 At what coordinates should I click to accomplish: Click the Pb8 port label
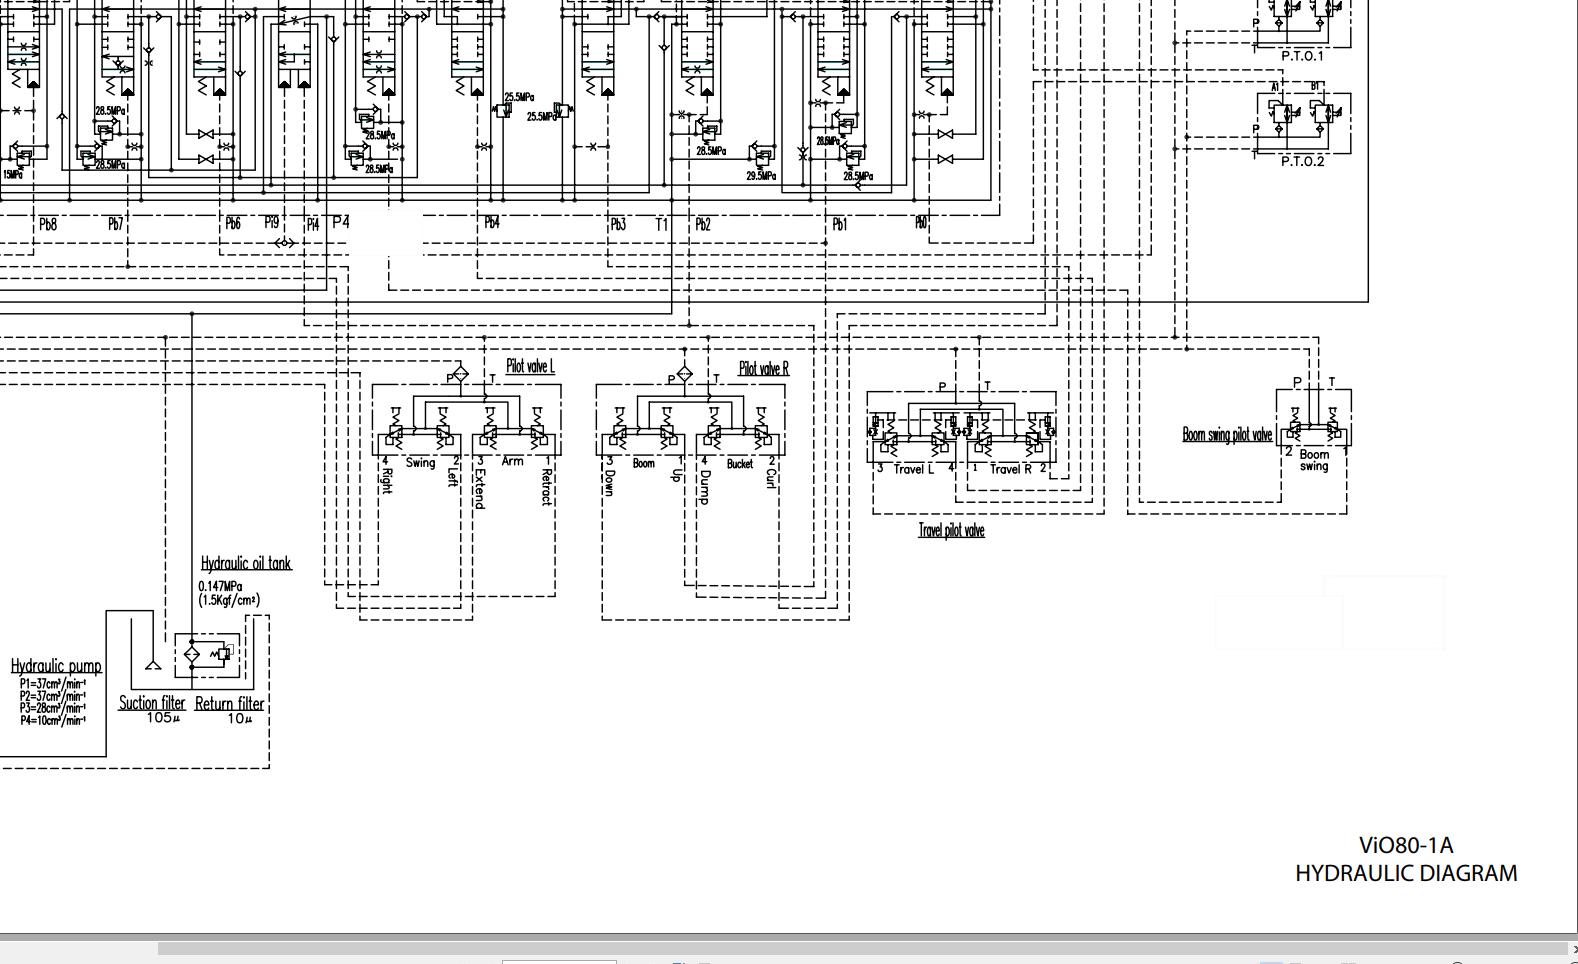click(x=48, y=225)
